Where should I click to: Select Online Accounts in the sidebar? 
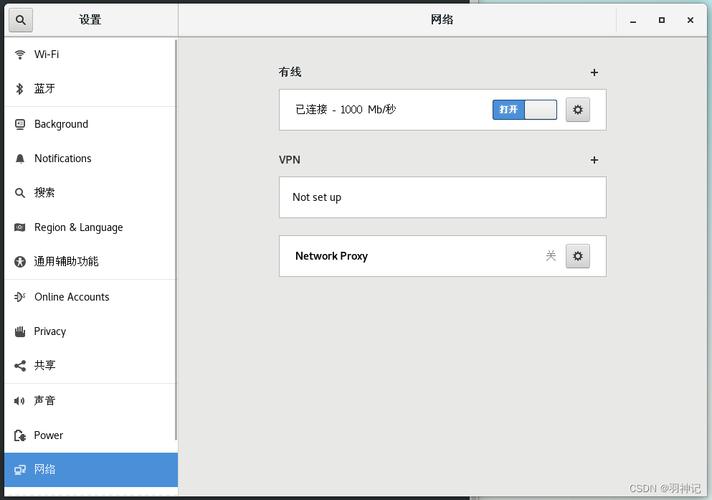coord(90,297)
